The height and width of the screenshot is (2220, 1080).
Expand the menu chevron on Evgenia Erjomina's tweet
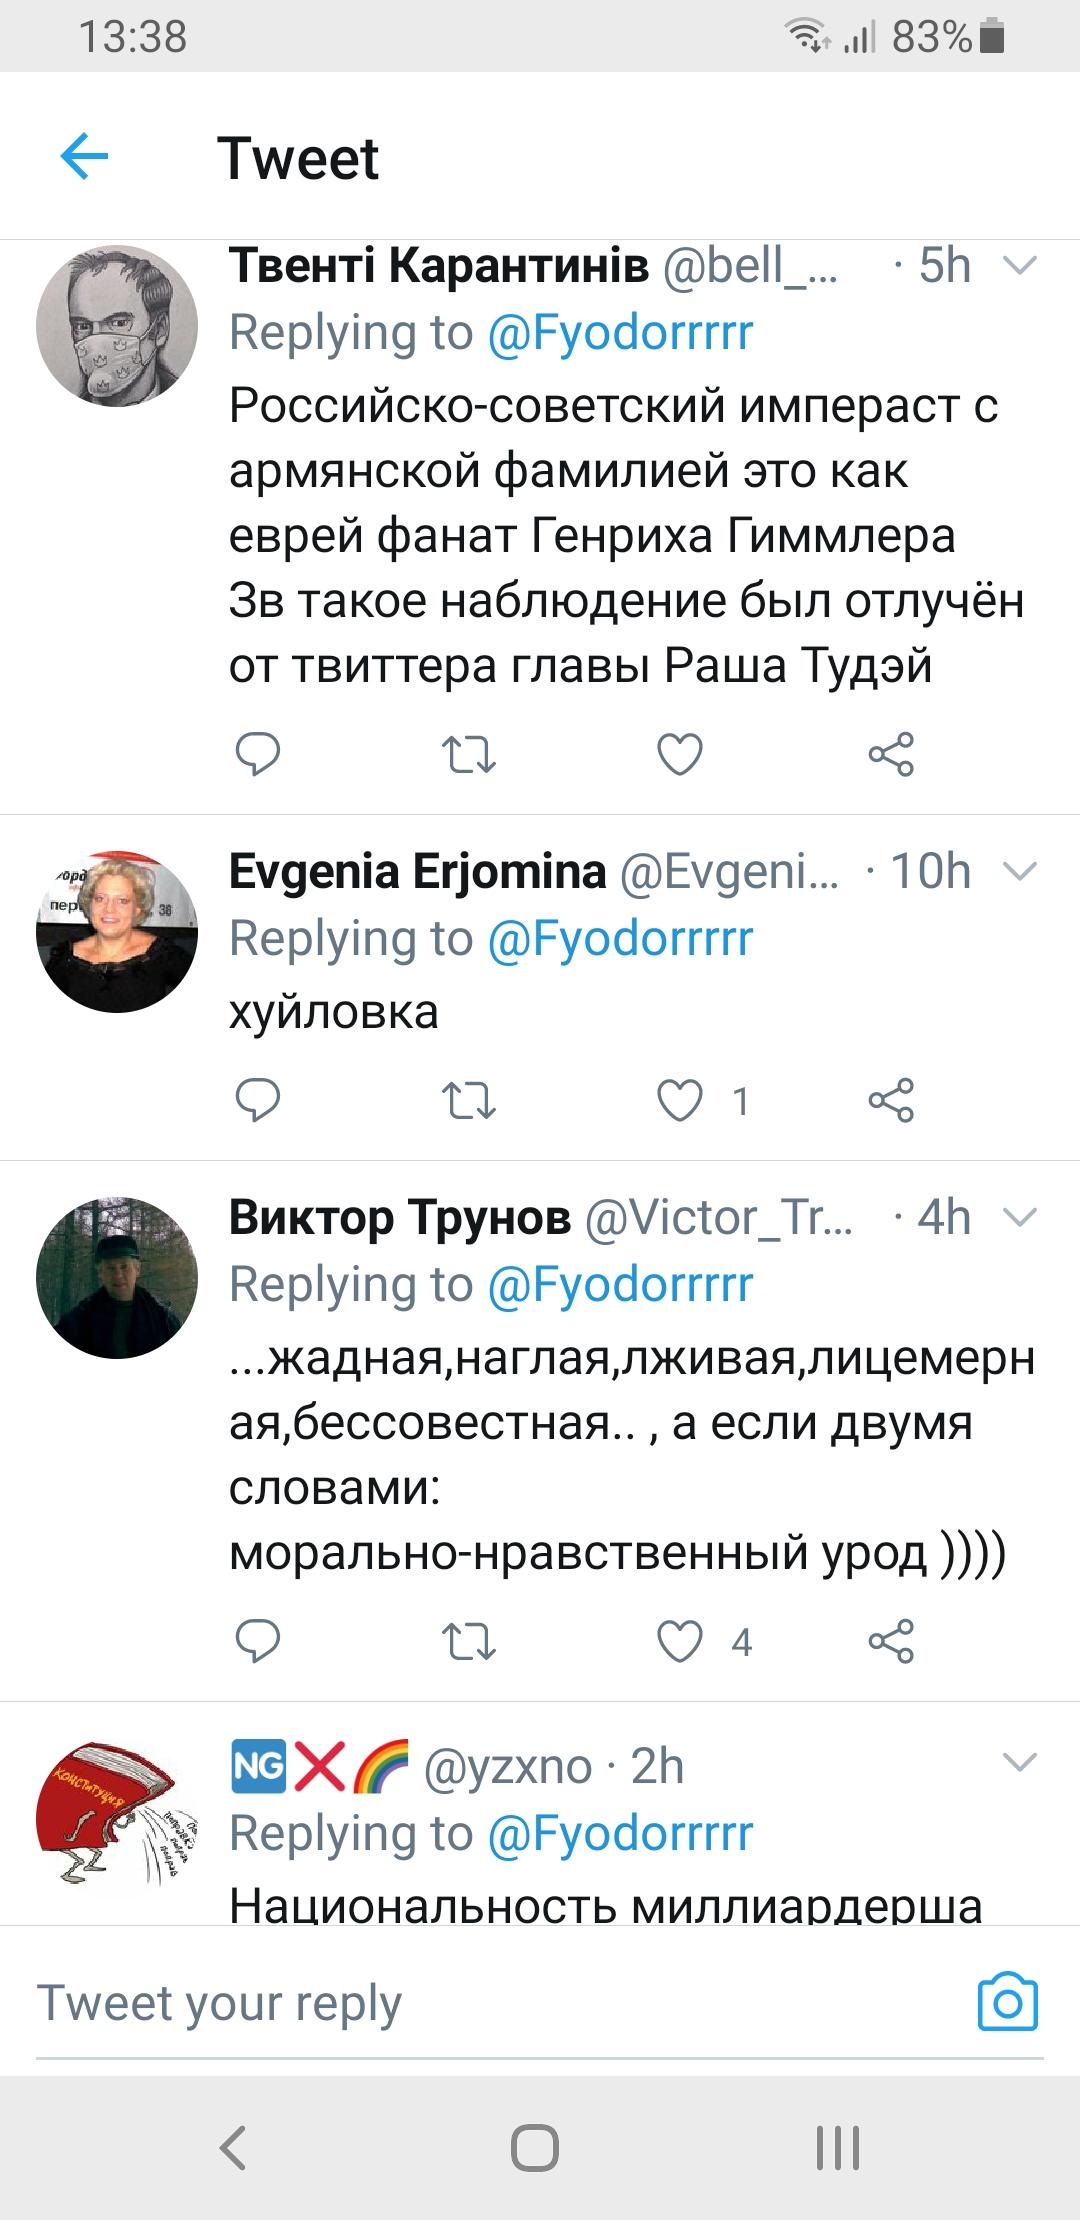coord(1019,871)
